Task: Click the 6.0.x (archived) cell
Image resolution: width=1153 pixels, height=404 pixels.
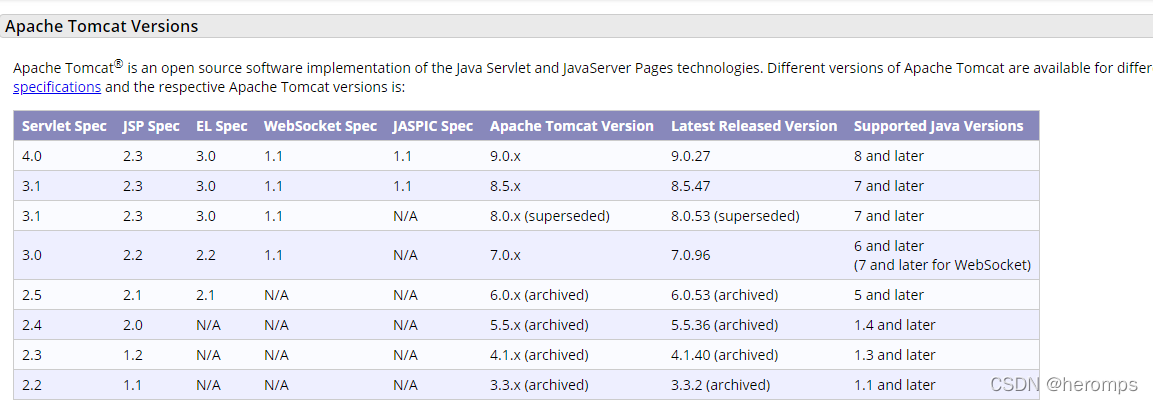Action: tap(539, 295)
